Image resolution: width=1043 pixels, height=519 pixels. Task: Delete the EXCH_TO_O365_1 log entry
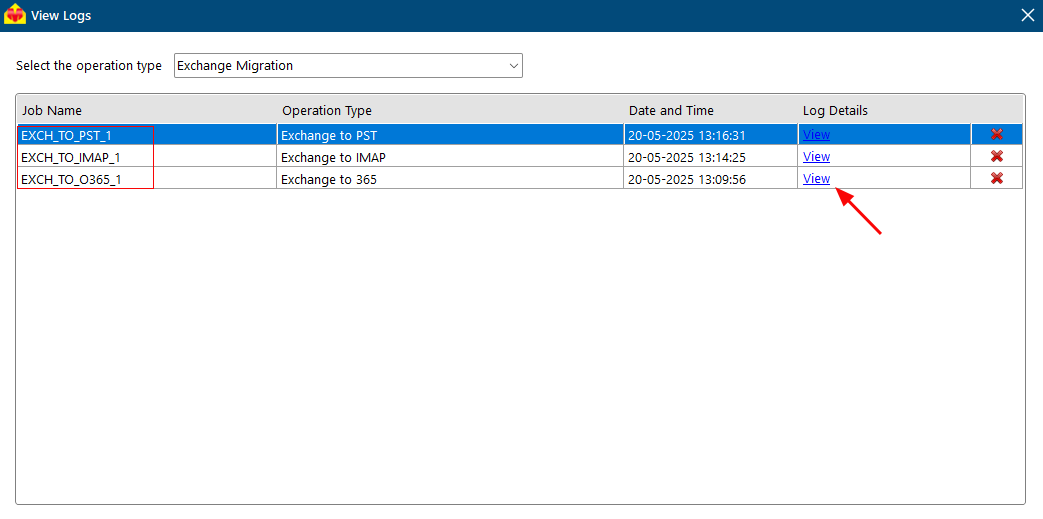tap(996, 178)
